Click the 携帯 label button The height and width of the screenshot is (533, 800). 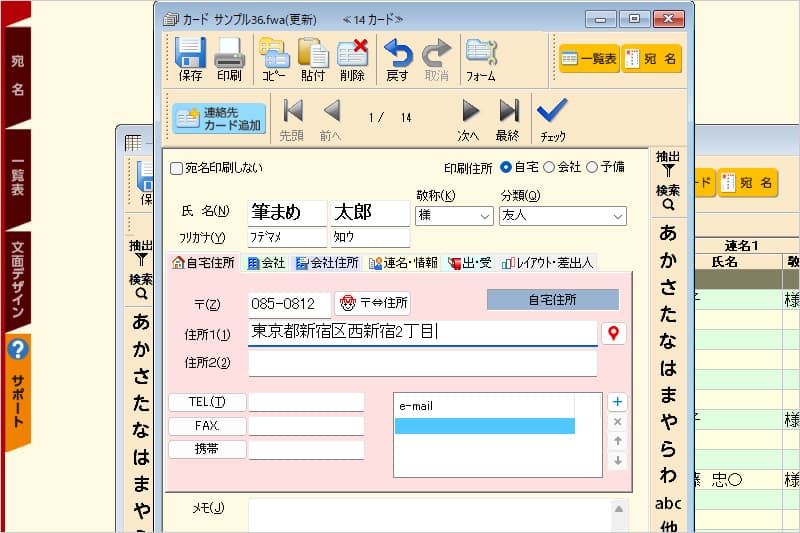[x=207, y=449]
